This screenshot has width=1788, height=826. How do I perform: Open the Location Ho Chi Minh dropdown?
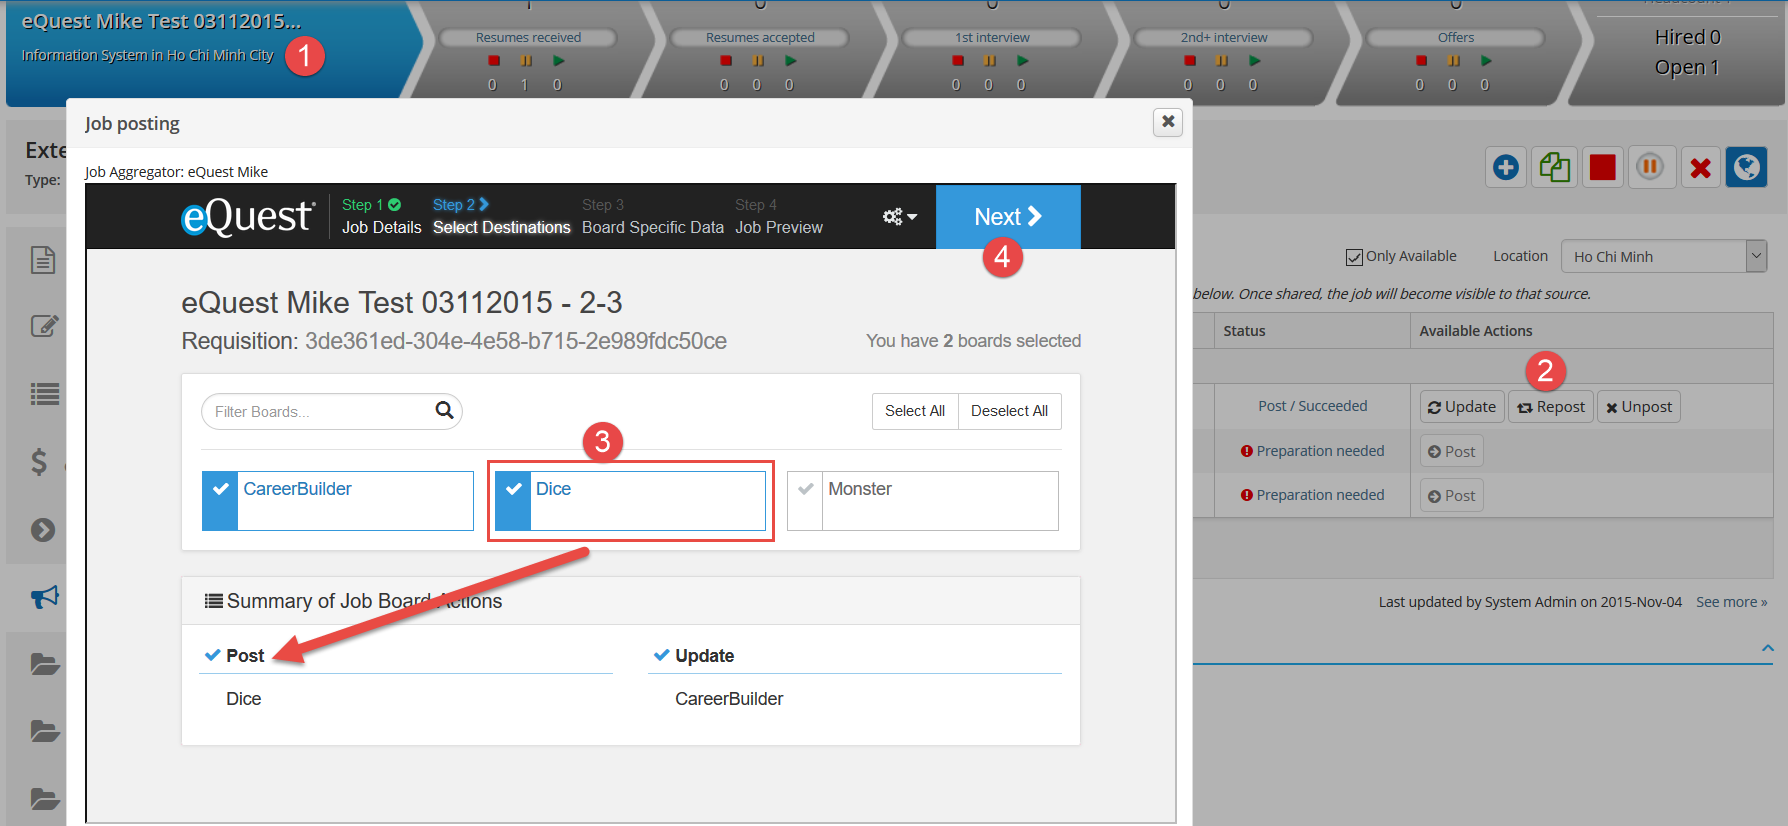(x=1664, y=256)
